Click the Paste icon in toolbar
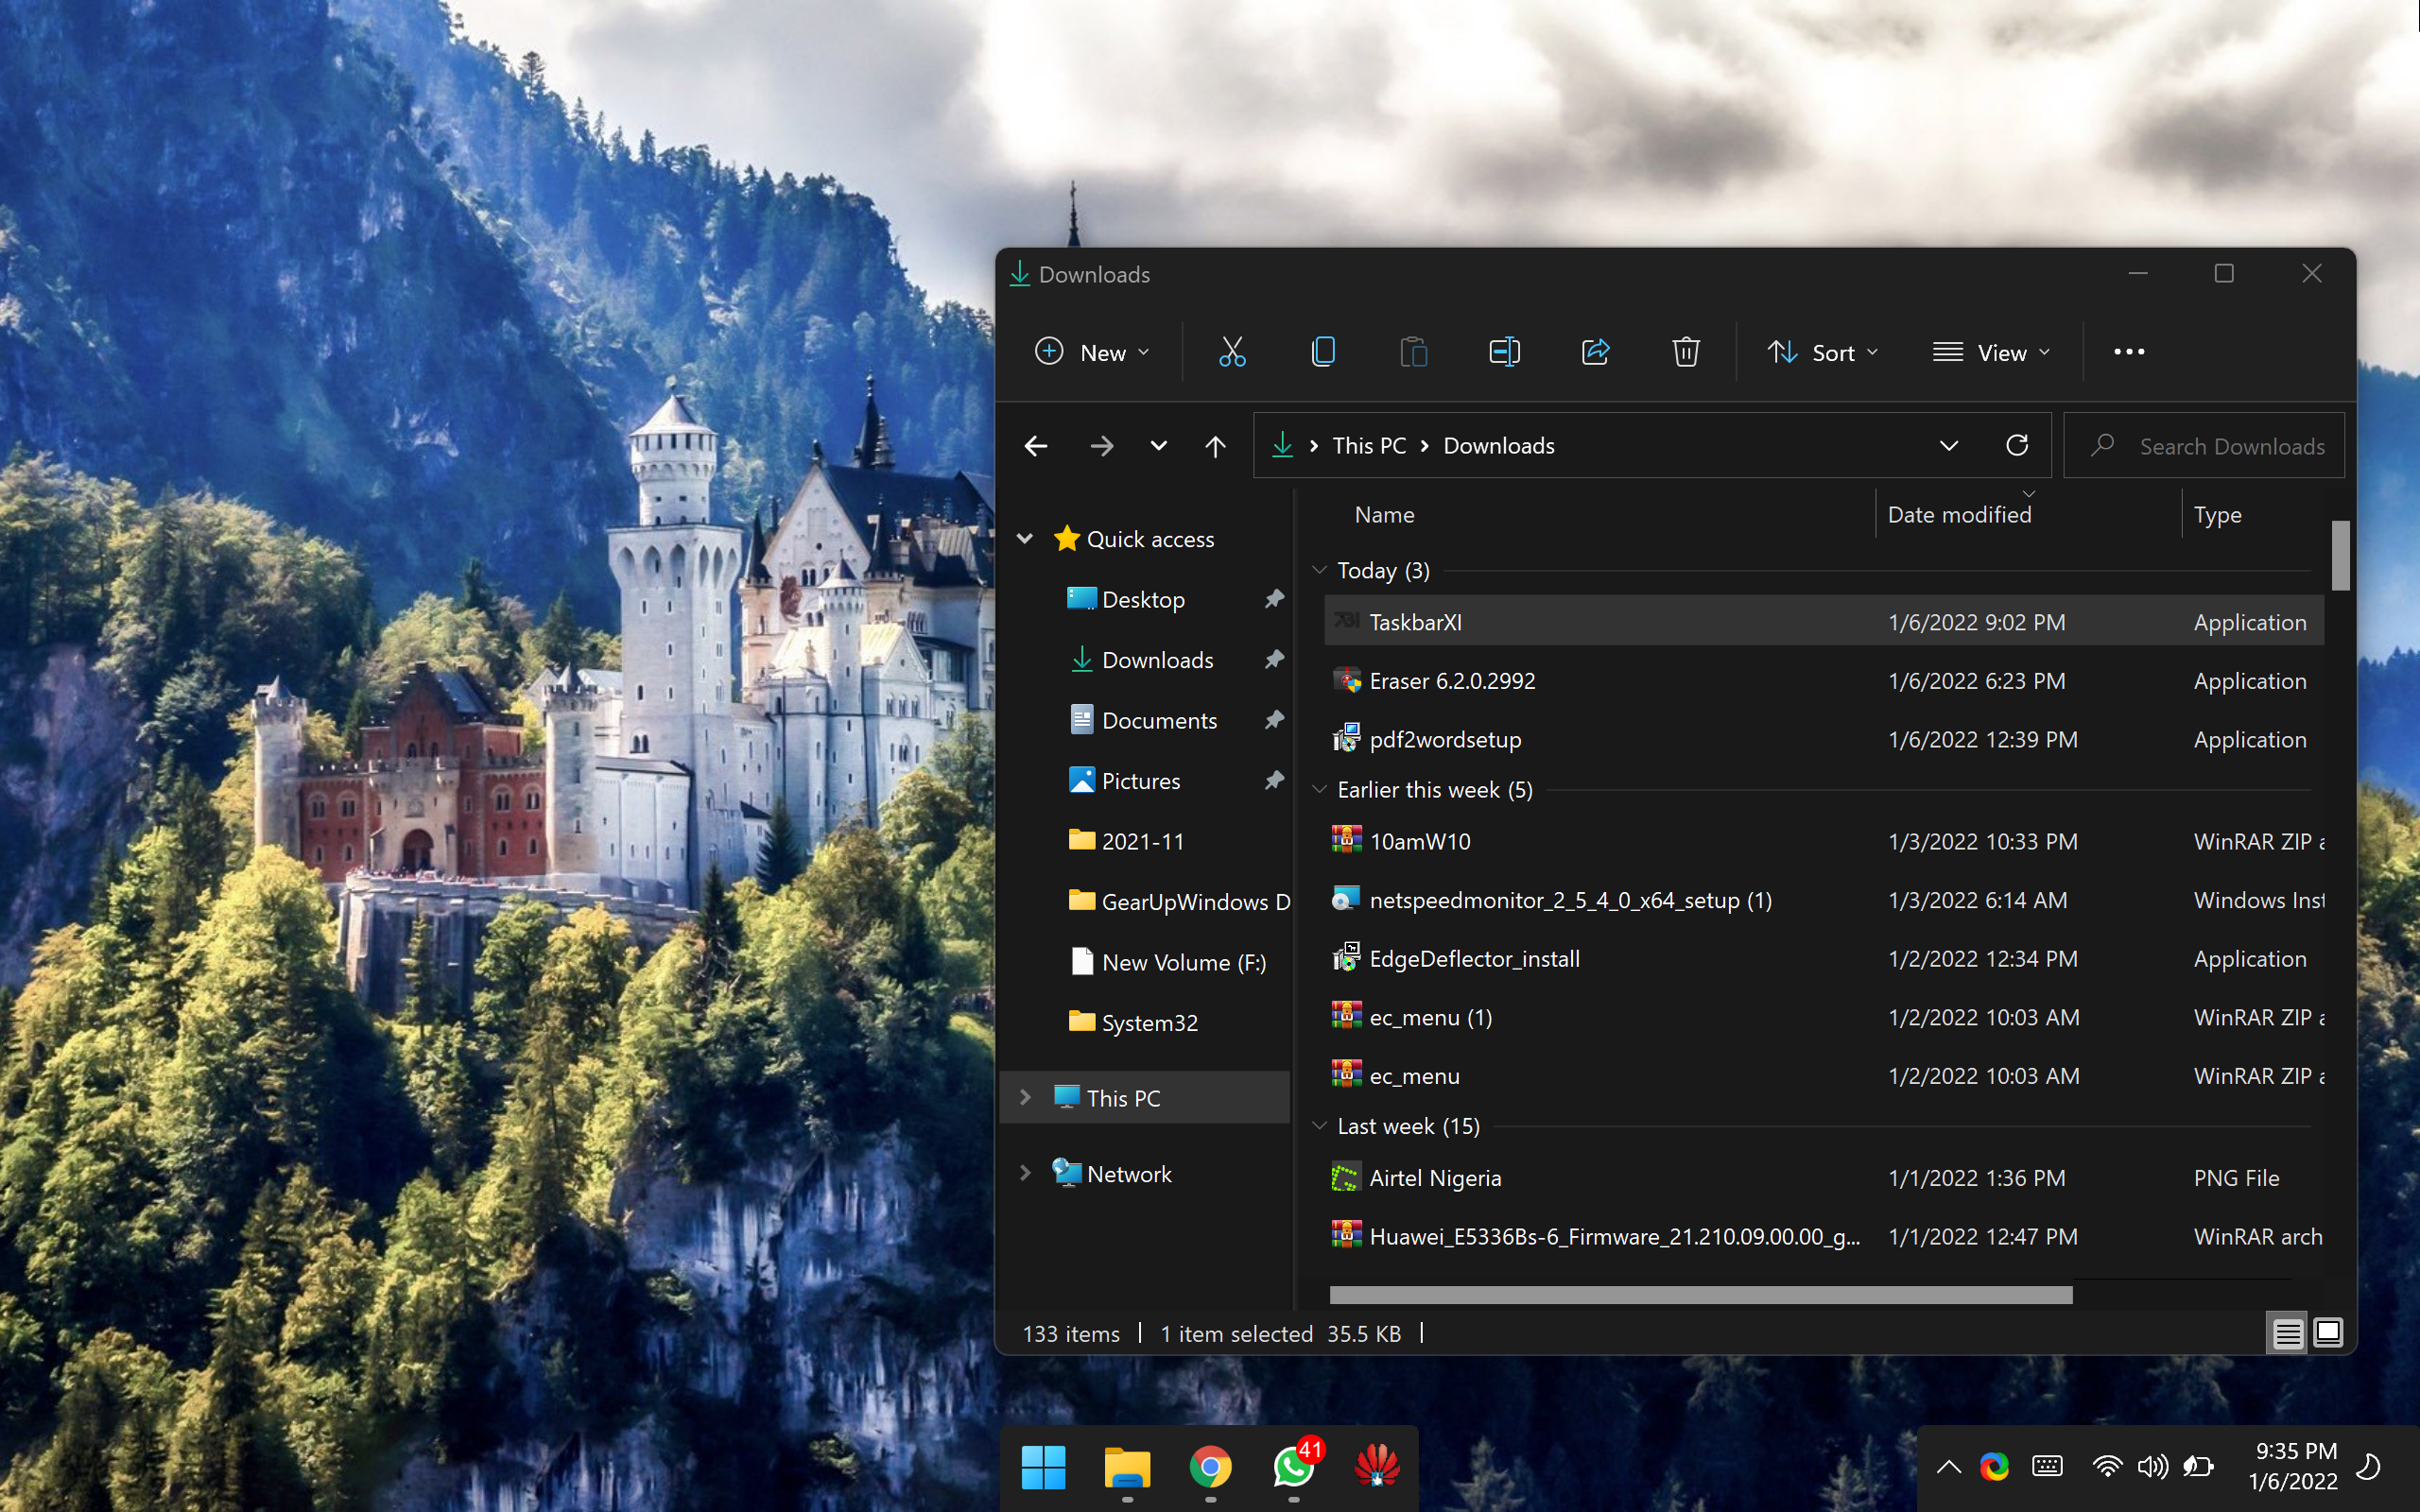The width and height of the screenshot is (2420, 1512). pyautogui.click(x=1415, y=352)
